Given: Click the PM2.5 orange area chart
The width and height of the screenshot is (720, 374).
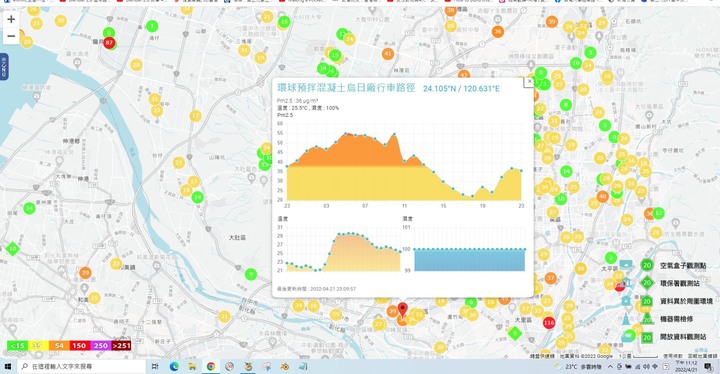Looking at the screenshot, I should click(404, 166).
